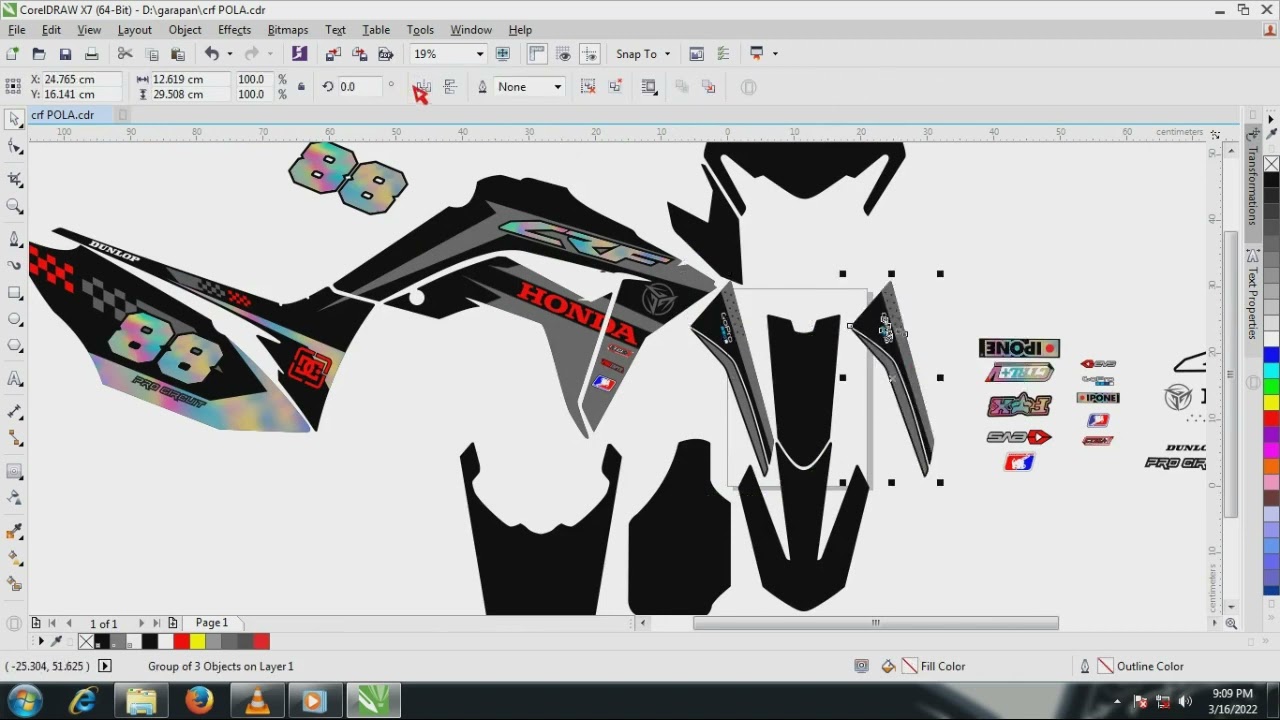Click the Paste clipboard icon
Viewport: 1280px width, 720px height.
(x=178, y=54)
